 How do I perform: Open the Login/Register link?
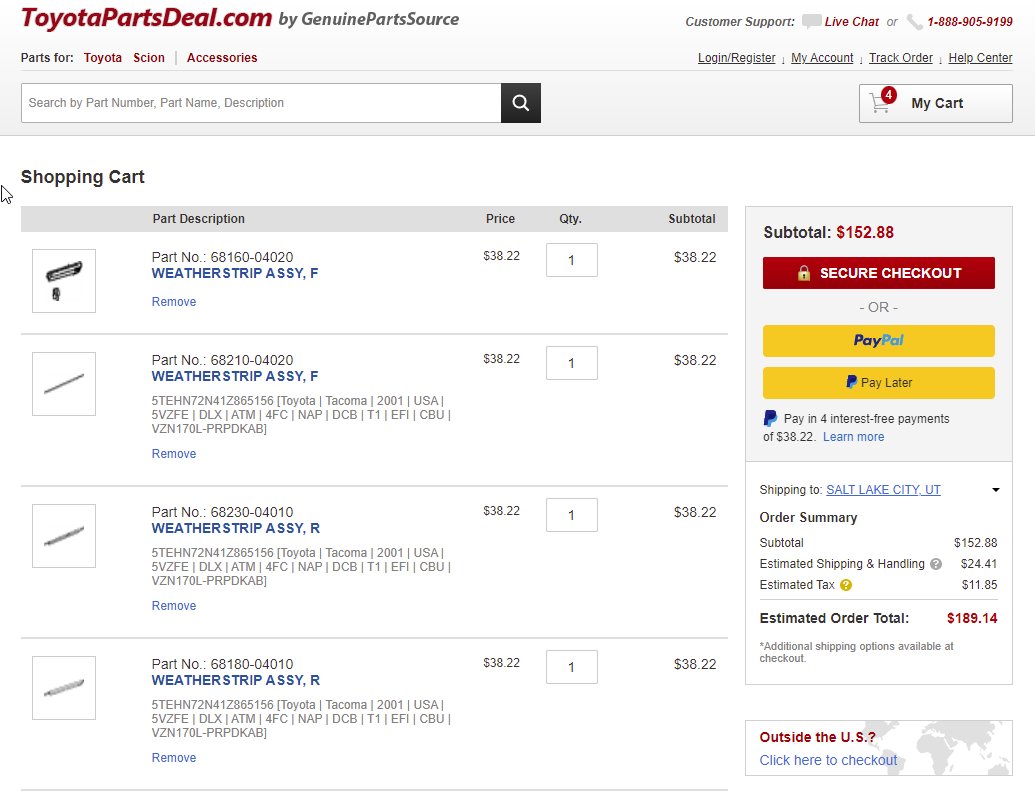click(737, 58)
